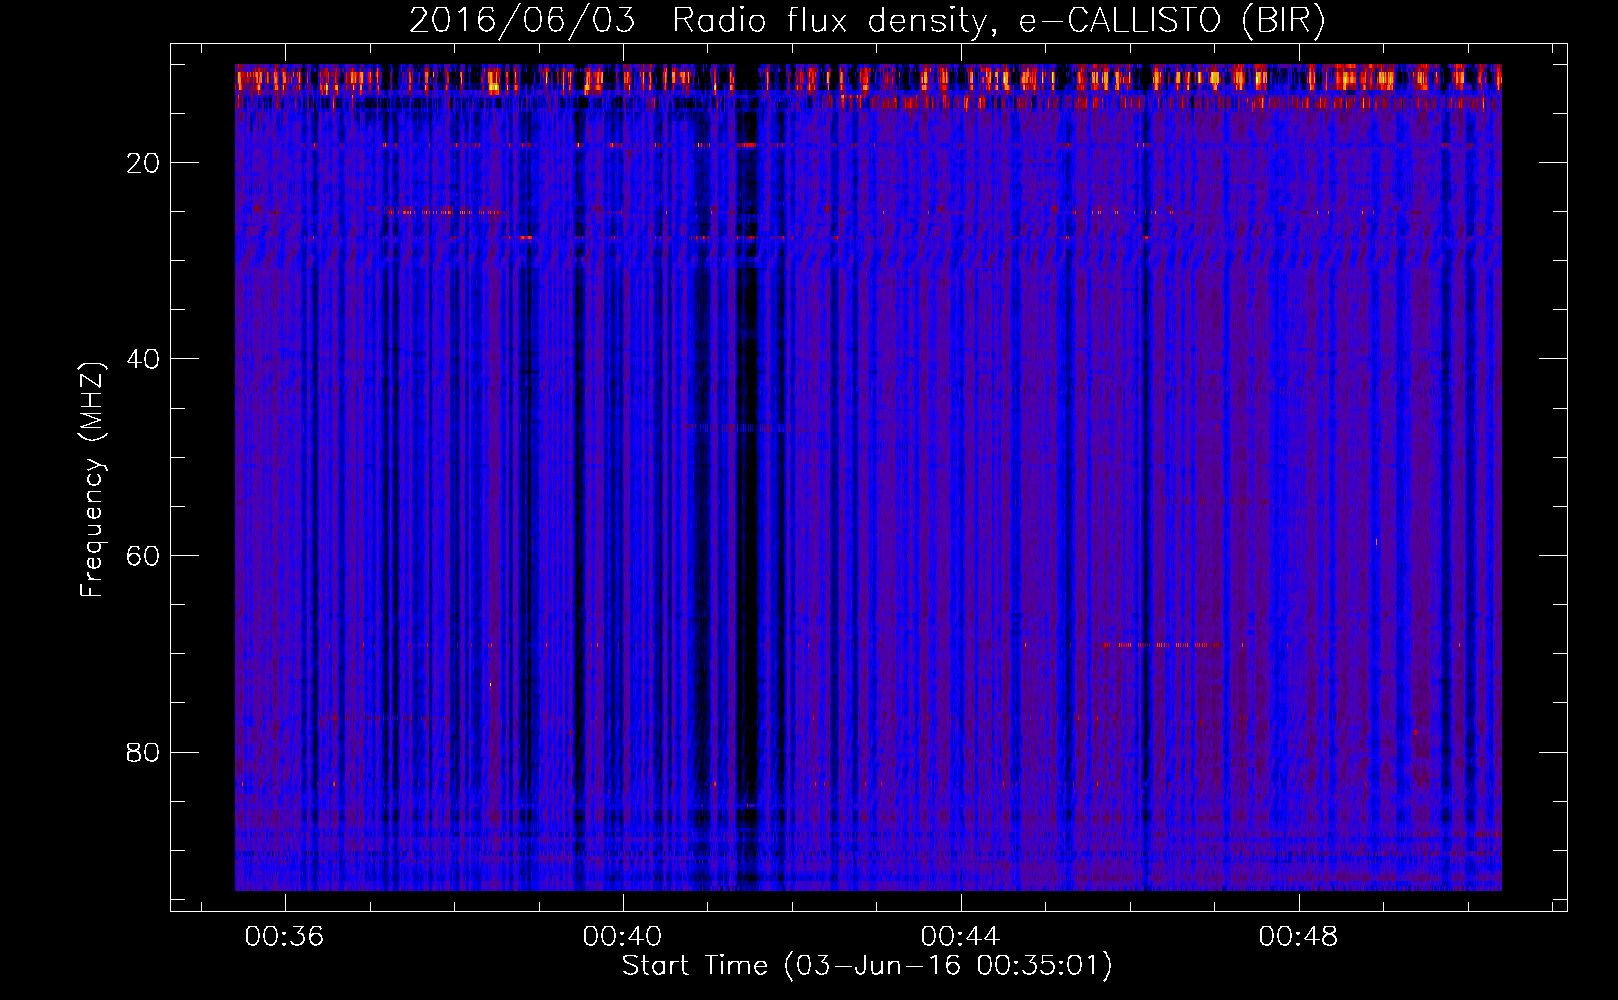Click the 80 frequency tick label
1618x1000 pixels.
143,752
